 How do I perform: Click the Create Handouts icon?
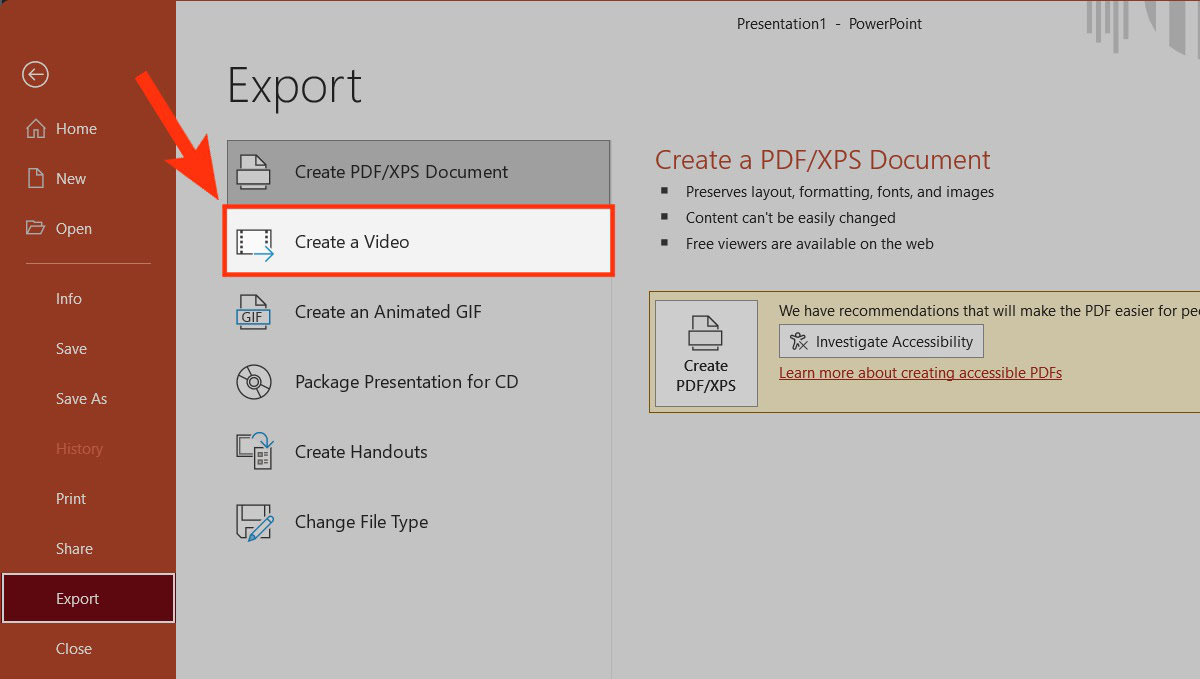pyautogui.click(x=254, y=452)
